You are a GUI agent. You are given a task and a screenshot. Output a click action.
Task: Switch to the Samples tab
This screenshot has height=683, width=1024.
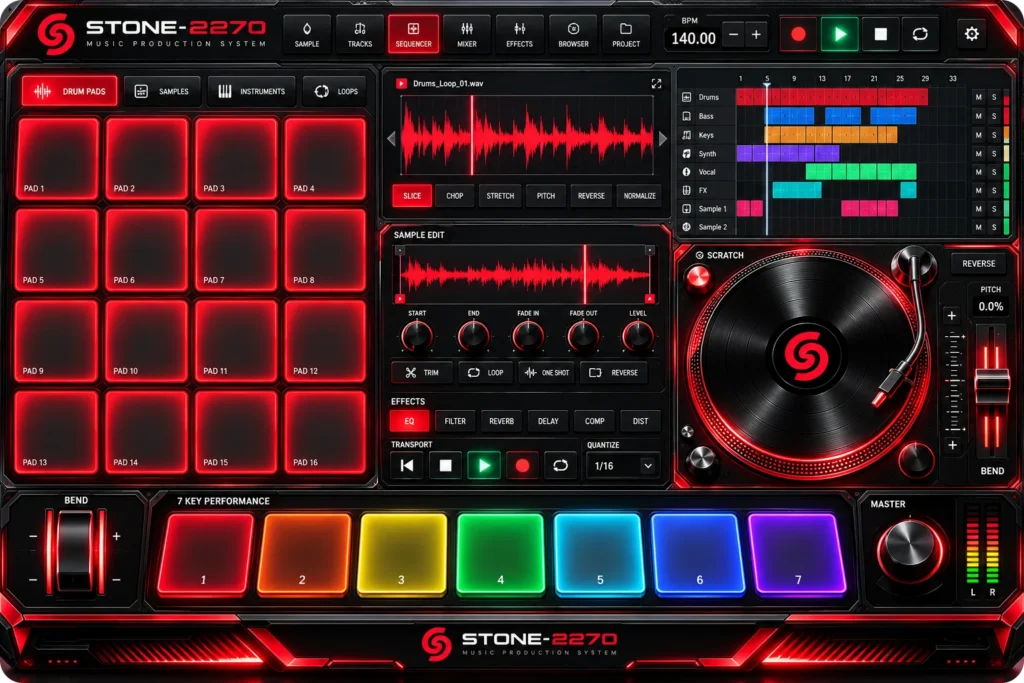tap(161, 91)
